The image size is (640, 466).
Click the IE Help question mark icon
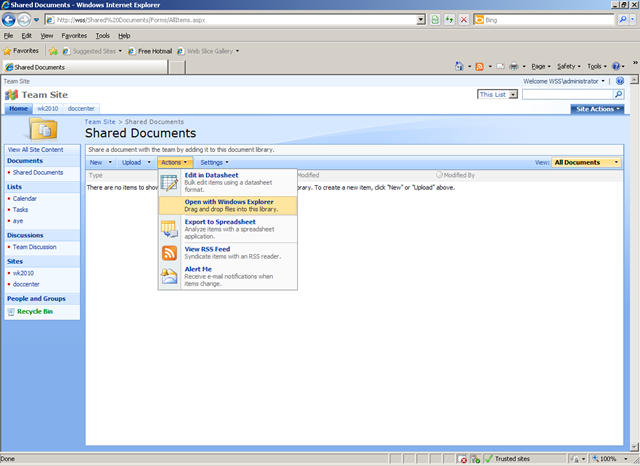click(616, 66)
